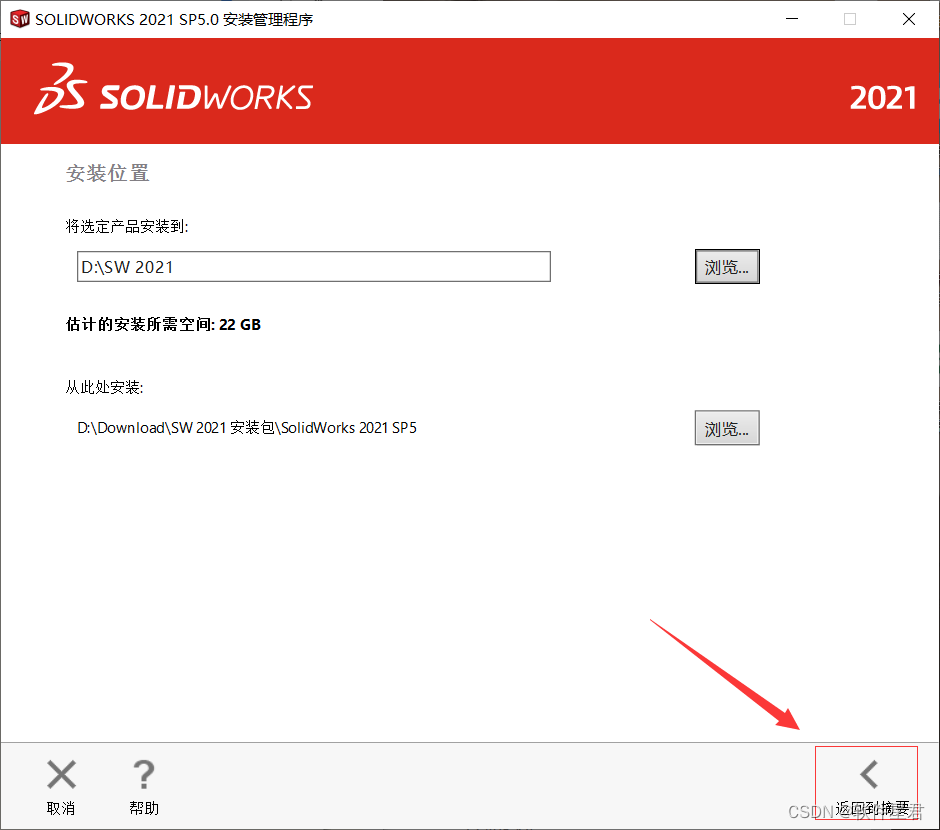Screen dimensions: 940x830
Task: Click the Cancel X icon
Action: click(x=61, y=774)
